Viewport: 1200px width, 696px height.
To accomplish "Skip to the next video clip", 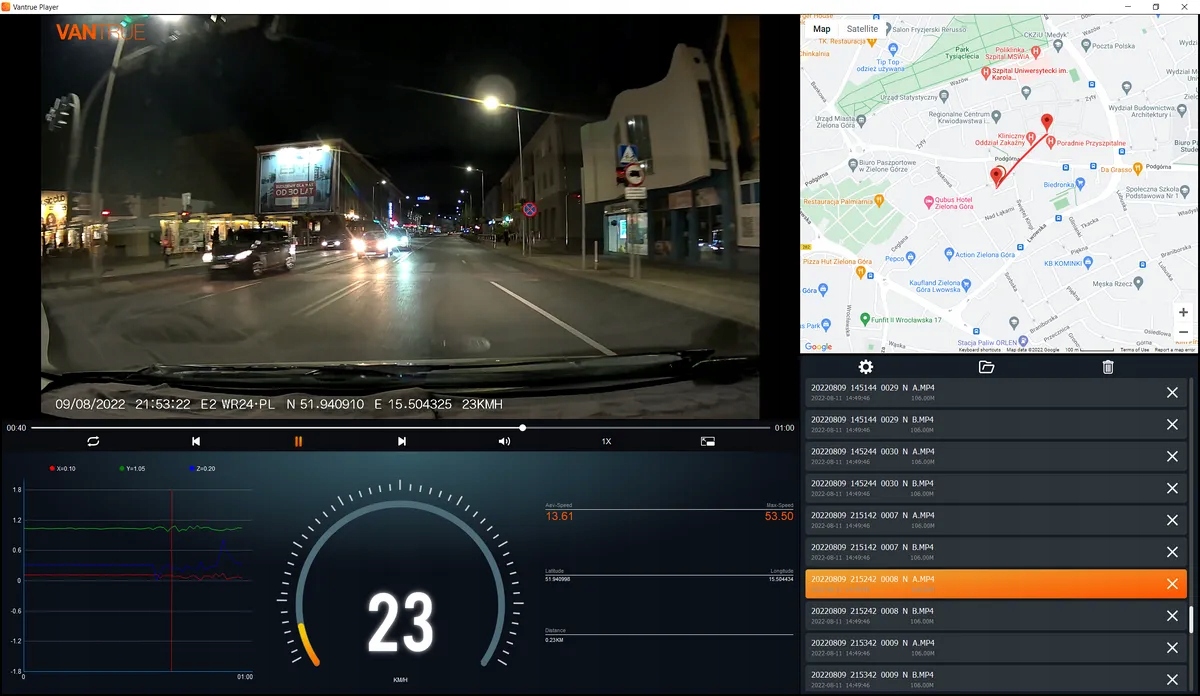I will point(402,441).
